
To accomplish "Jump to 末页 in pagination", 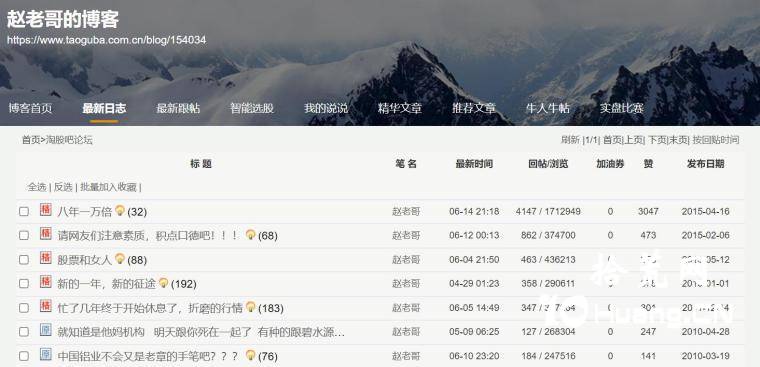I will [679, 140].
